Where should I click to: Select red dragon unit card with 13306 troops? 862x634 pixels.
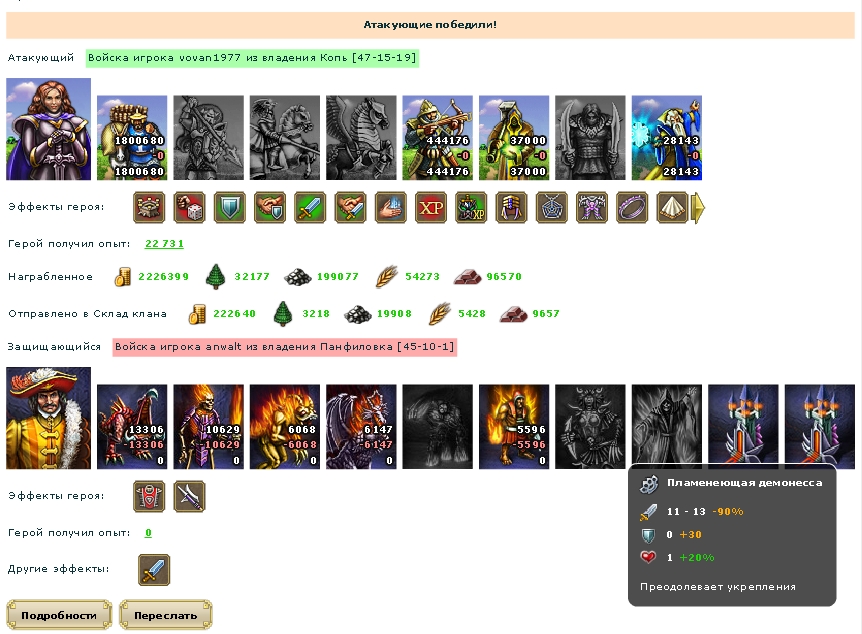[x=132, y=427]
